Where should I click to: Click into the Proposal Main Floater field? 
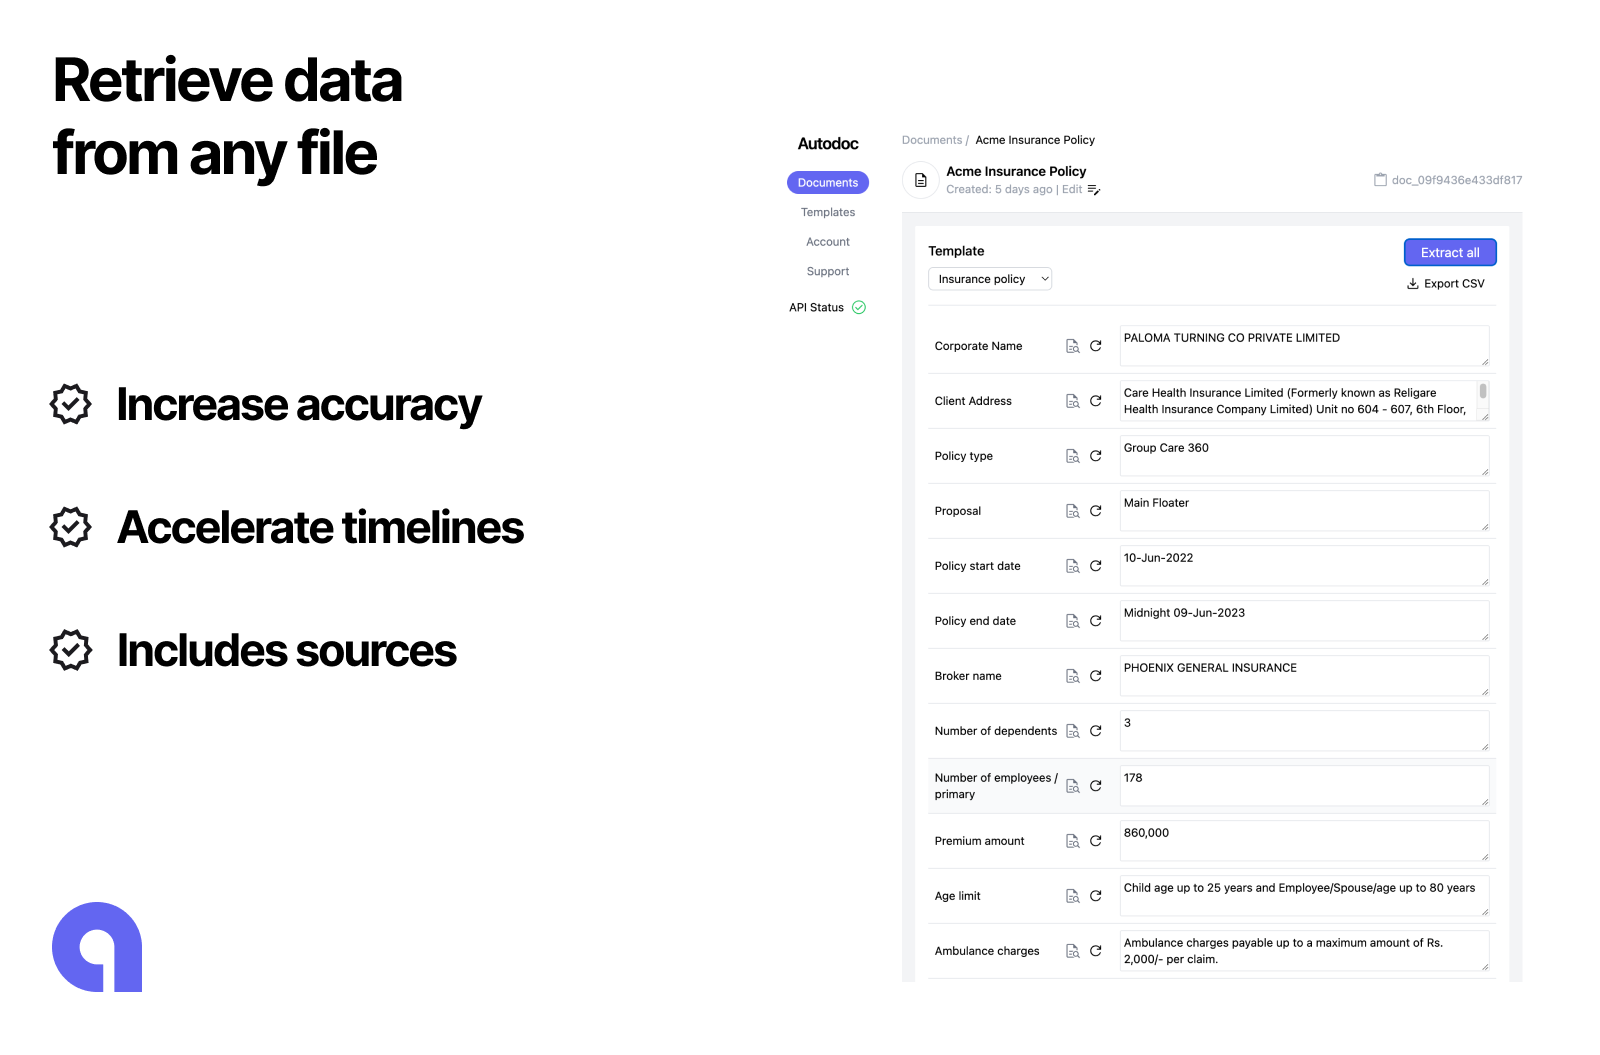pos(1304,511)
